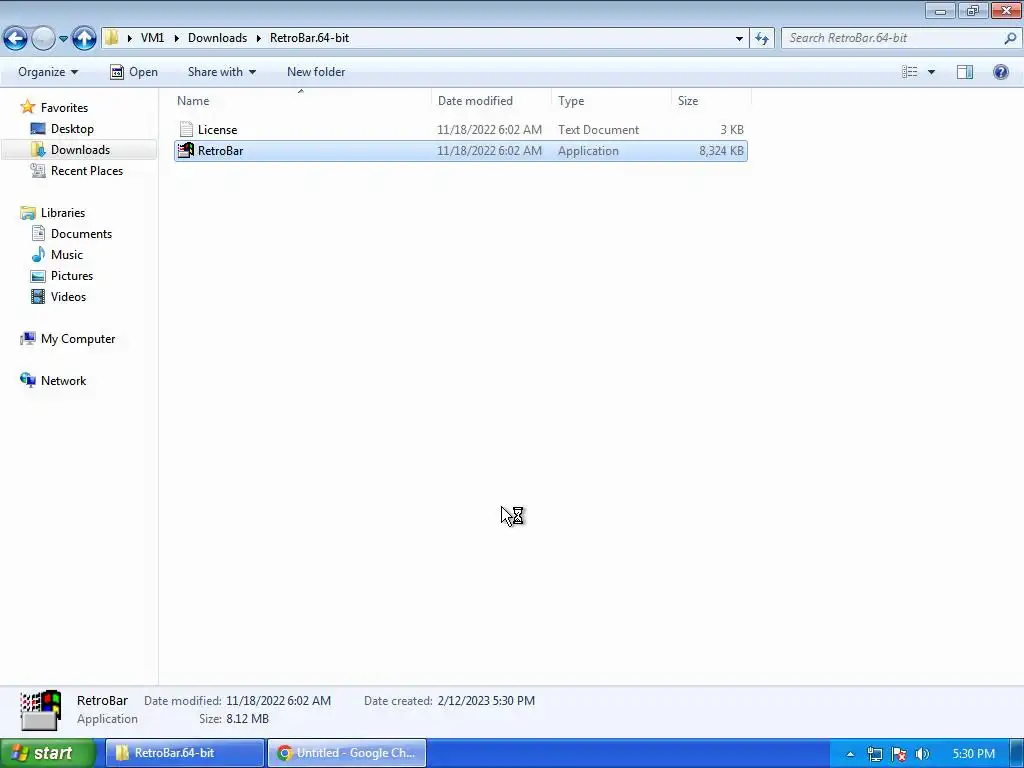The width and height of the screenshot is (1024, 768).
Task: Open Network in navigation pane
Action: pos(63,381)
